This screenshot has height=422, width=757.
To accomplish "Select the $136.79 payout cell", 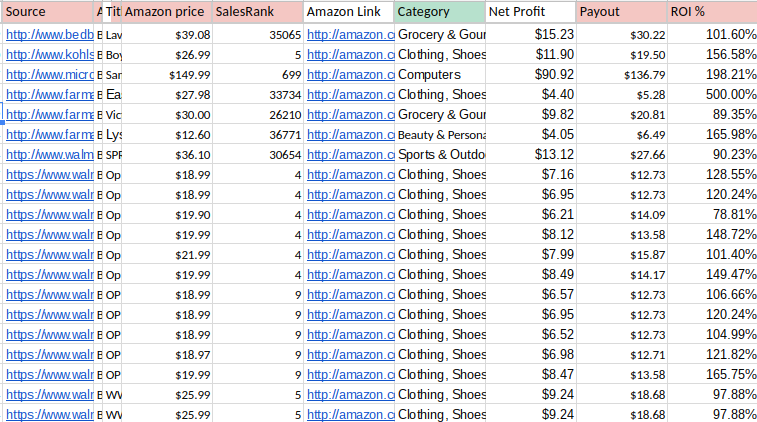I will 622,74.
